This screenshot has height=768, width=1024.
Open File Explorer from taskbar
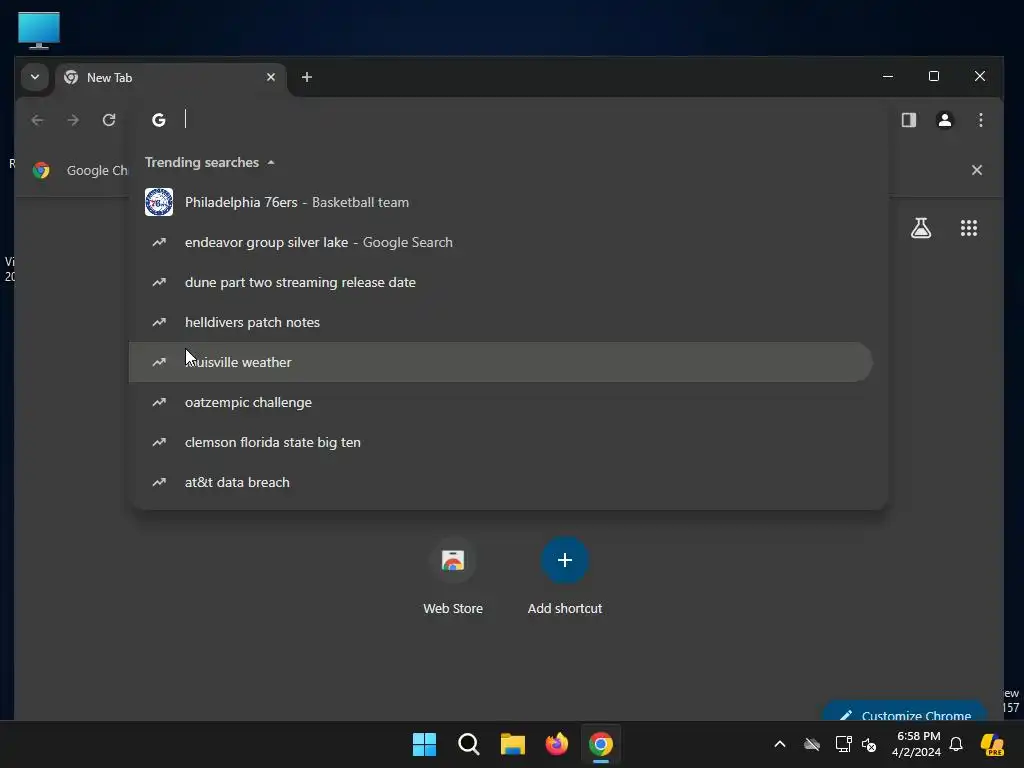(x=513, y=744)
